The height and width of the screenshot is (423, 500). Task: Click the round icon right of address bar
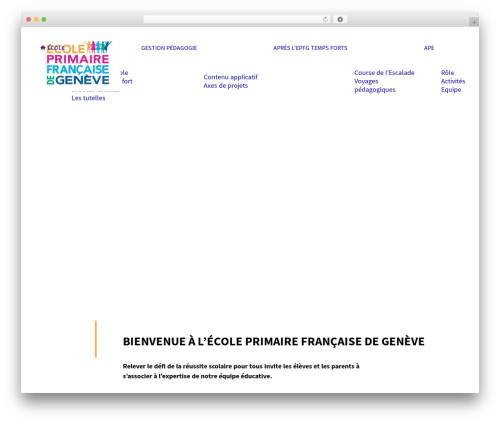coord(340,20)
